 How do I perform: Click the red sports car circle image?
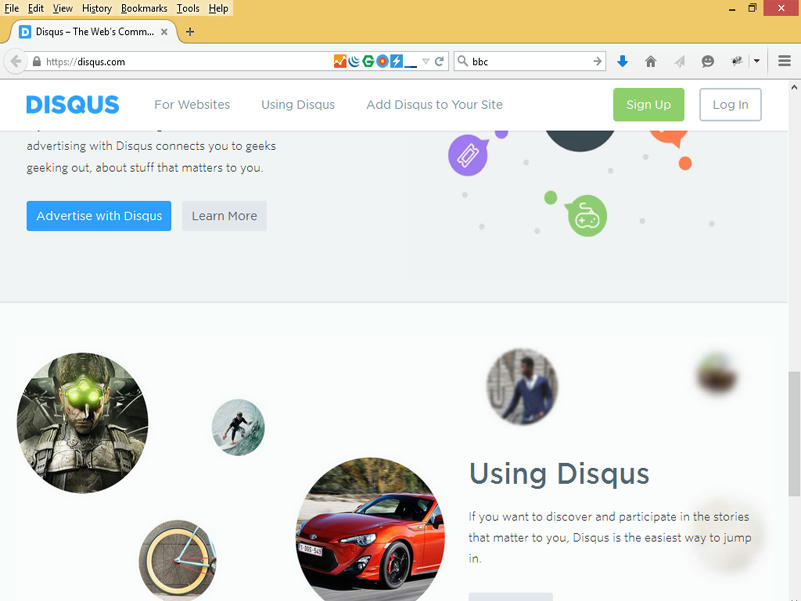(x=370, y=529)
